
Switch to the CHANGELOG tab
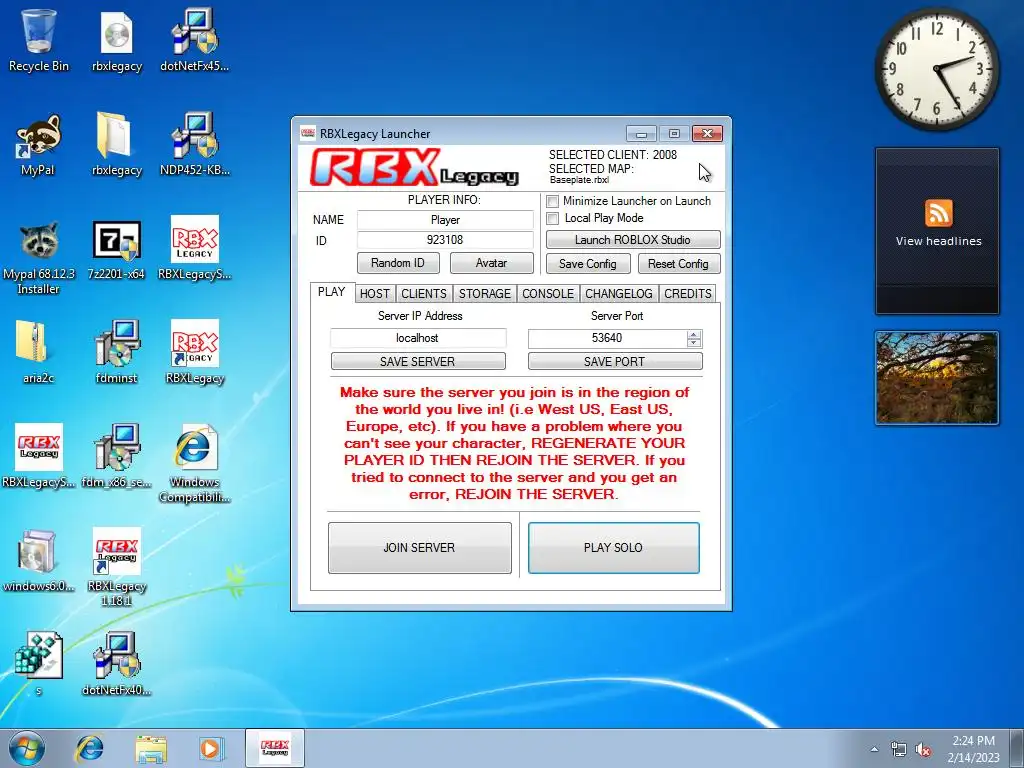(x=619, y=294)
